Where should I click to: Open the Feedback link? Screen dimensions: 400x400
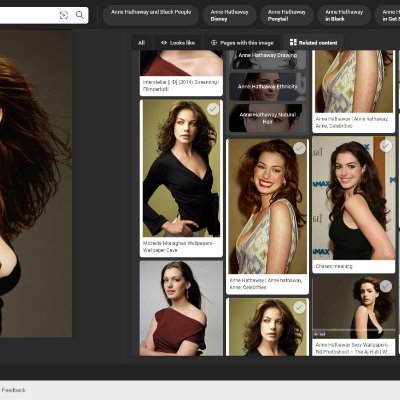point(13,390)
